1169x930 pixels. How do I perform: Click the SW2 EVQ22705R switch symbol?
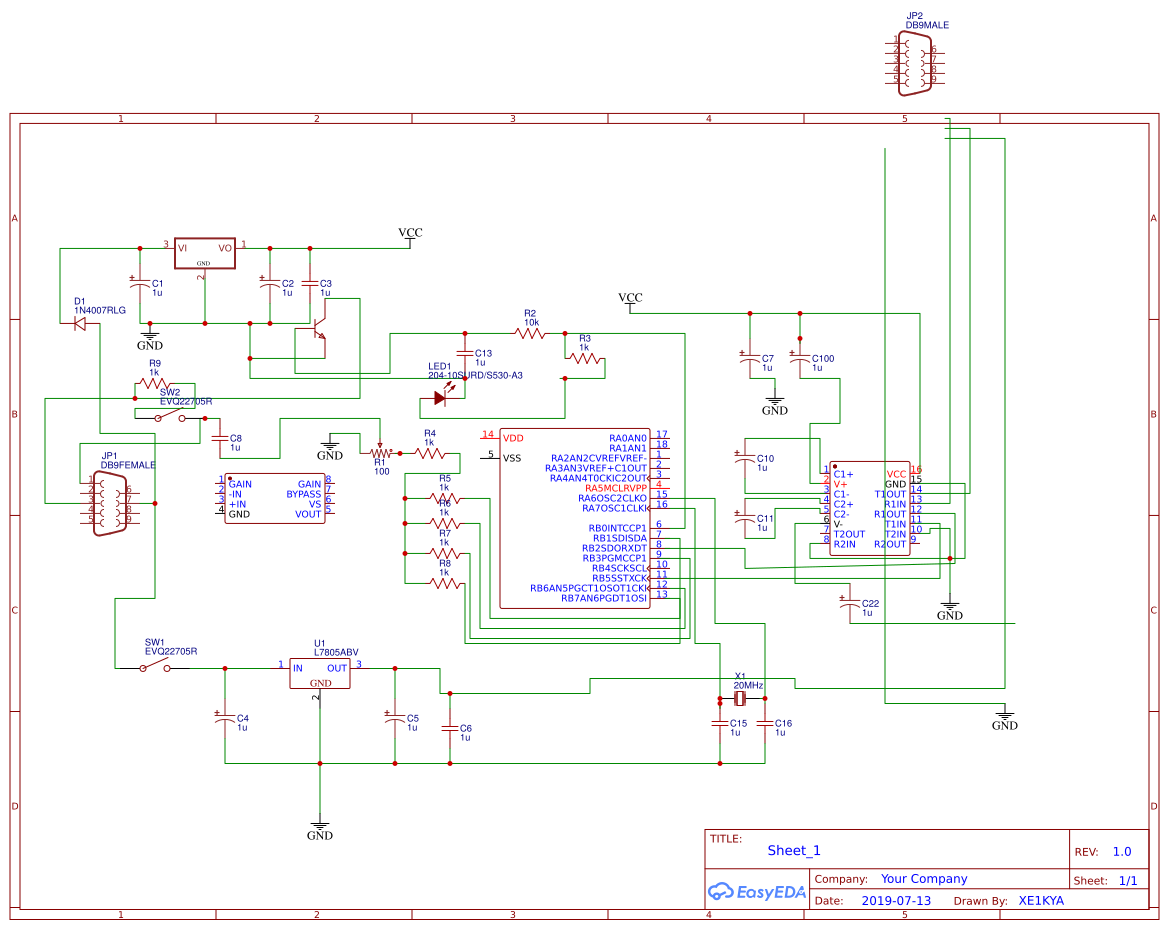[x=170, y=416]
